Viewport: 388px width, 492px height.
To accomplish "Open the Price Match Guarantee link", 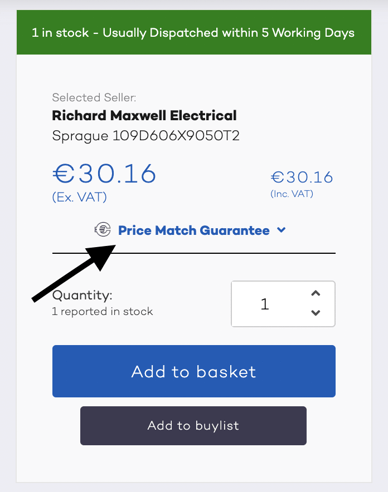I will coord(194,230).
